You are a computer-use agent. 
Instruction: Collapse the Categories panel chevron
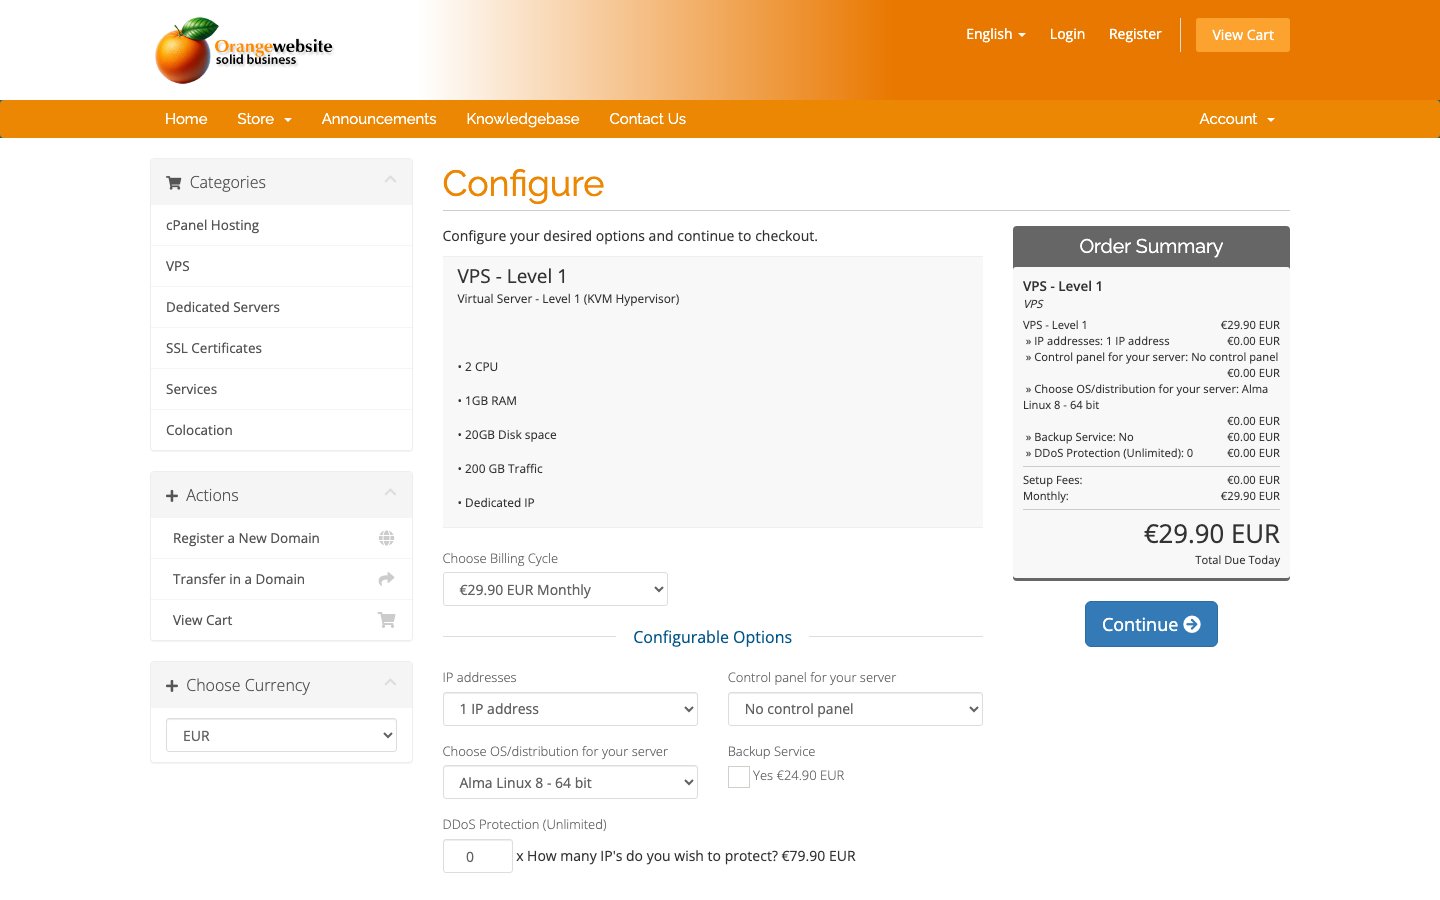click(390, 180)
